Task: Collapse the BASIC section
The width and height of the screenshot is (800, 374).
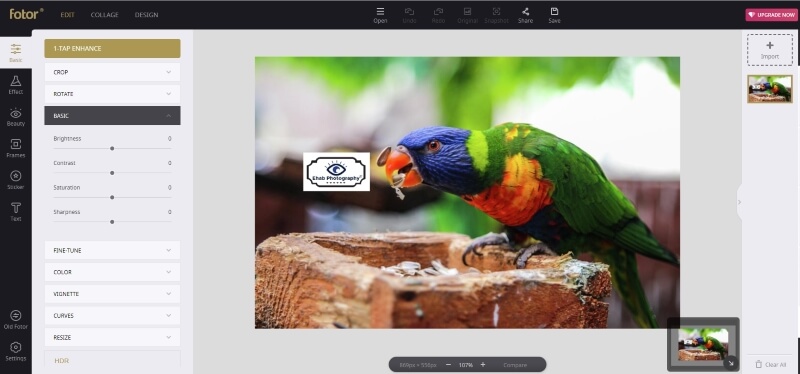Action: pyautogui.click(x=112, y=116)
